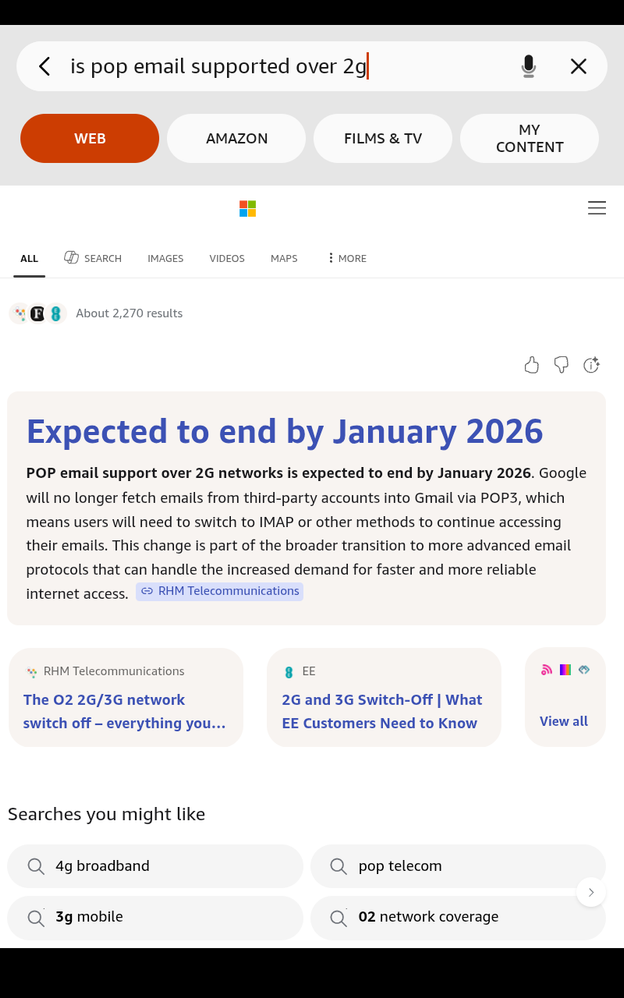This screenshot has width=624, height=998.
Task: Click the Microsoft logo at the top
Action: click(247, 209)
